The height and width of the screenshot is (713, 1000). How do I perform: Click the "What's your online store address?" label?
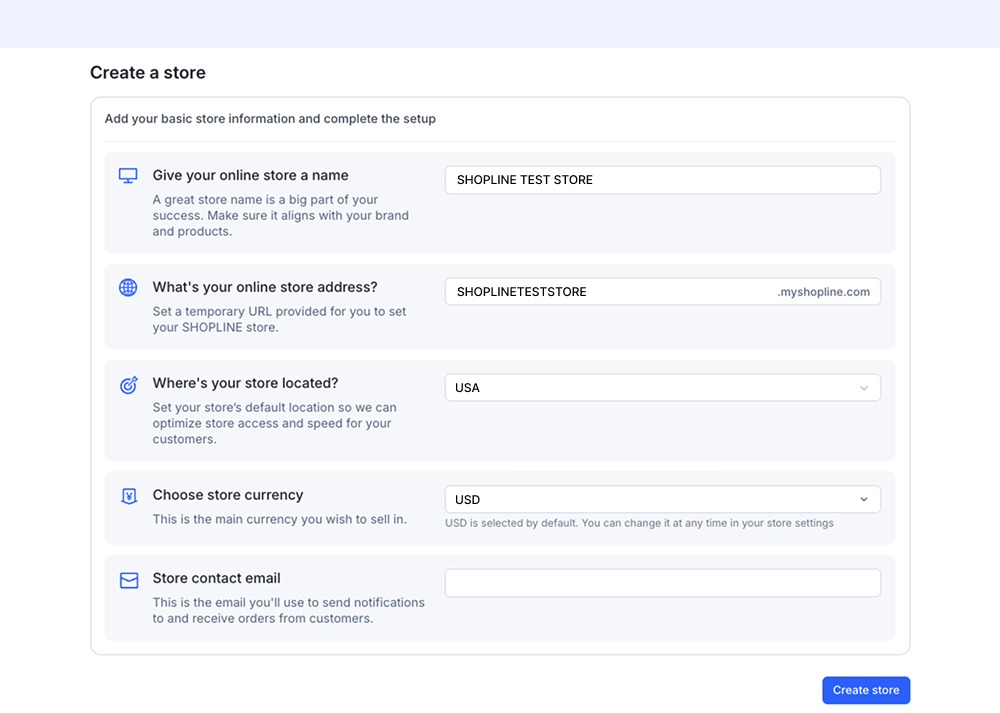[265, 287]
